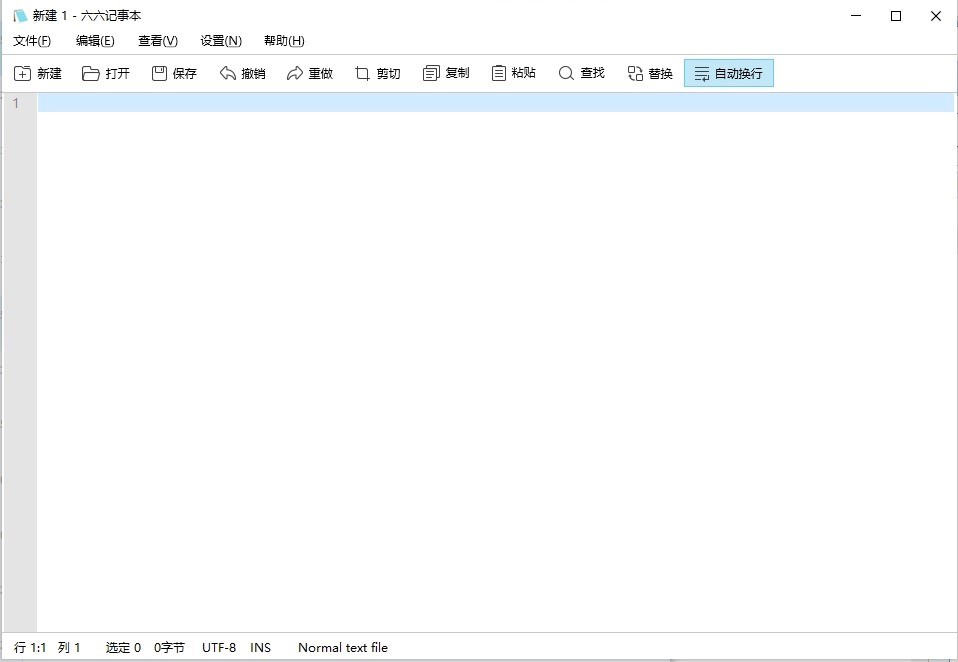Image resolution: width=958 pixels, height=662 pixels.
Task: Paste from clipboard with the 粘贴 icon
Action: pos(499,73)
